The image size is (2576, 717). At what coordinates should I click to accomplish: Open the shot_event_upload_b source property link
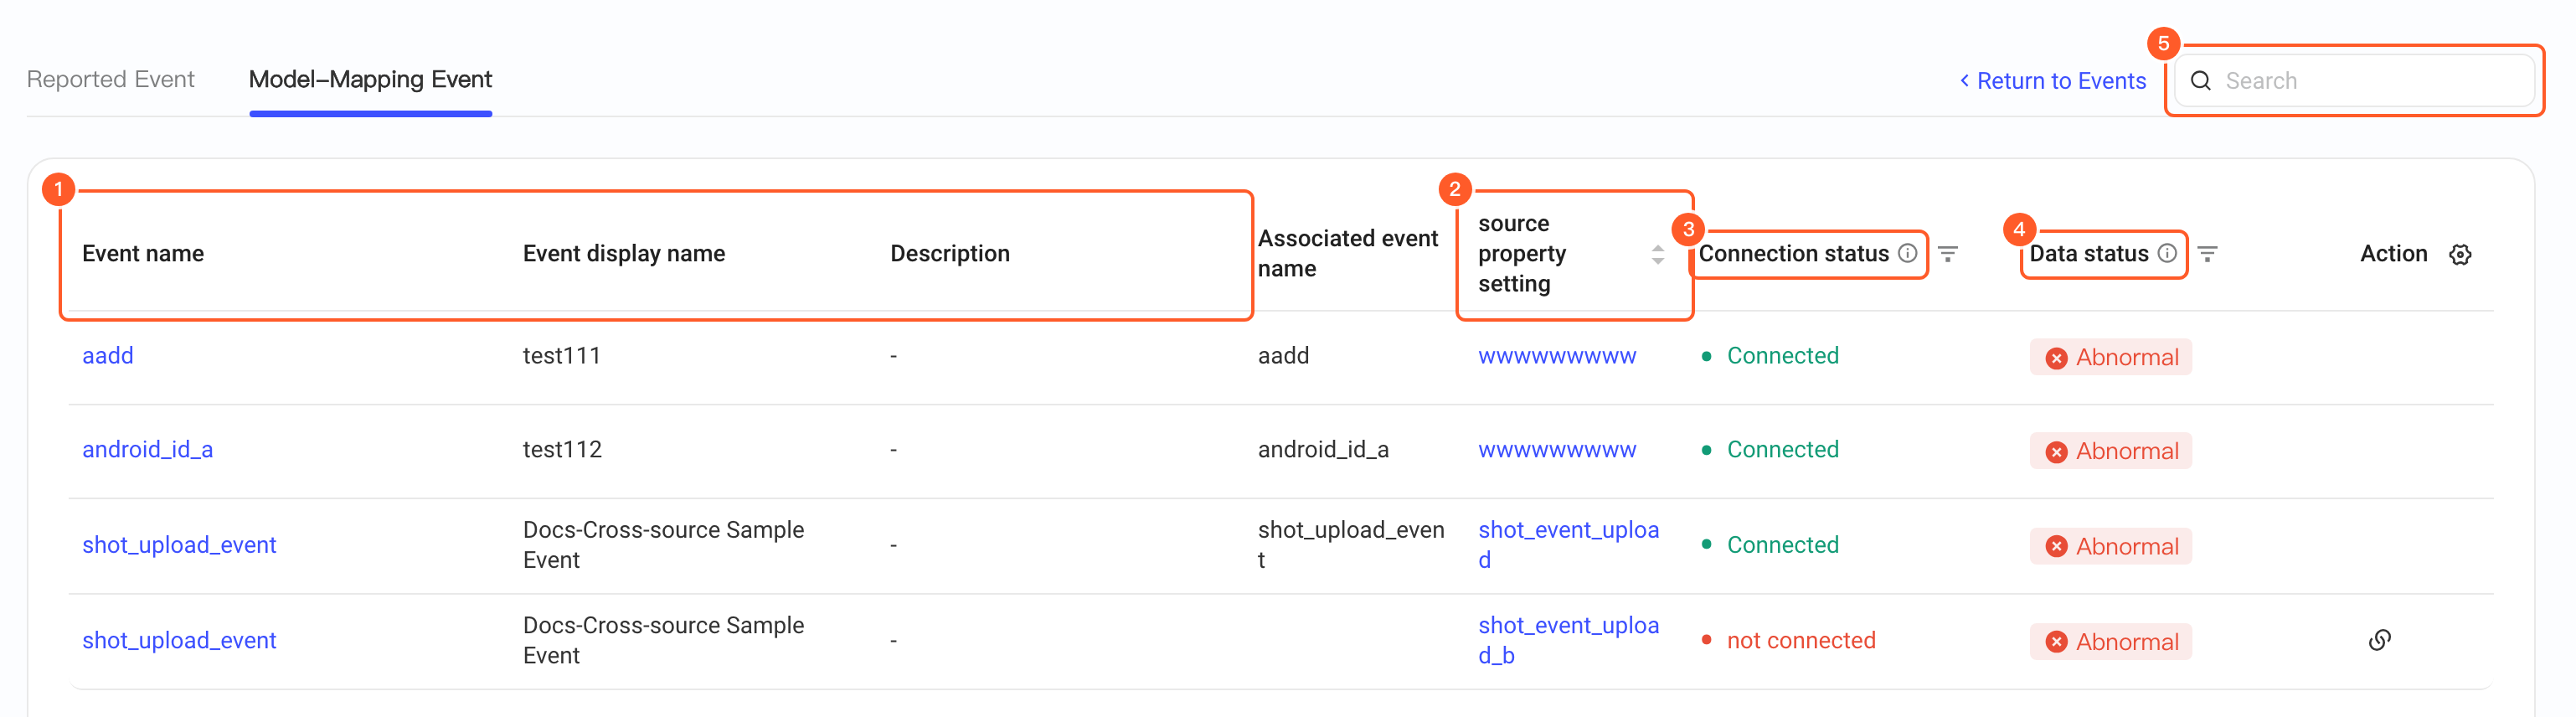[x=1568, y=640]
